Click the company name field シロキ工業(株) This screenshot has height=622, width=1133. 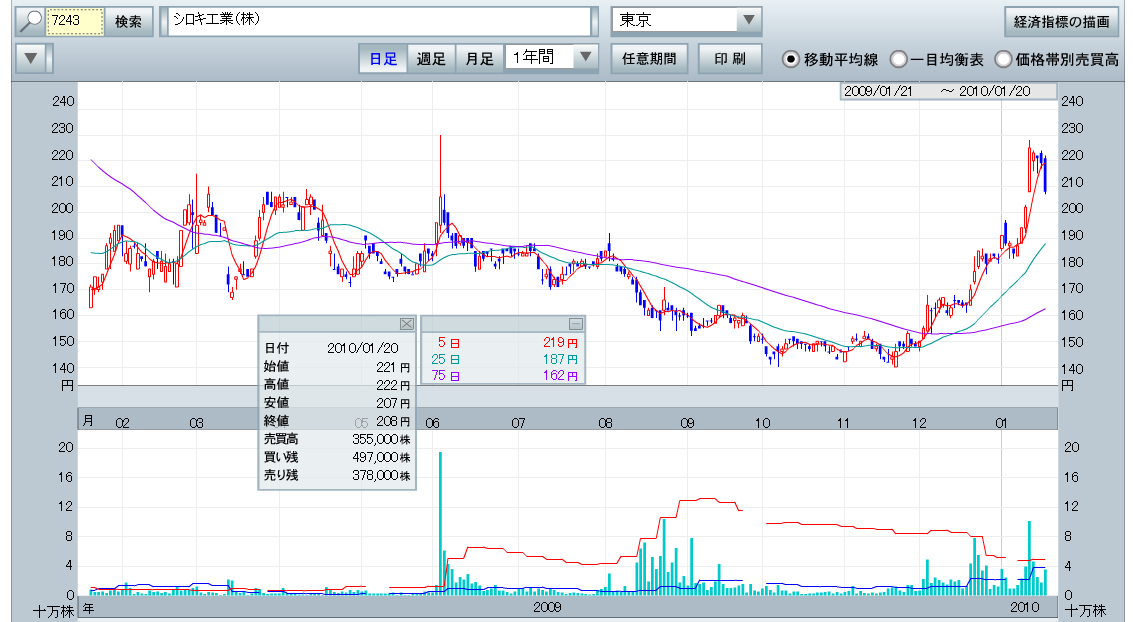tap(380, 21)
